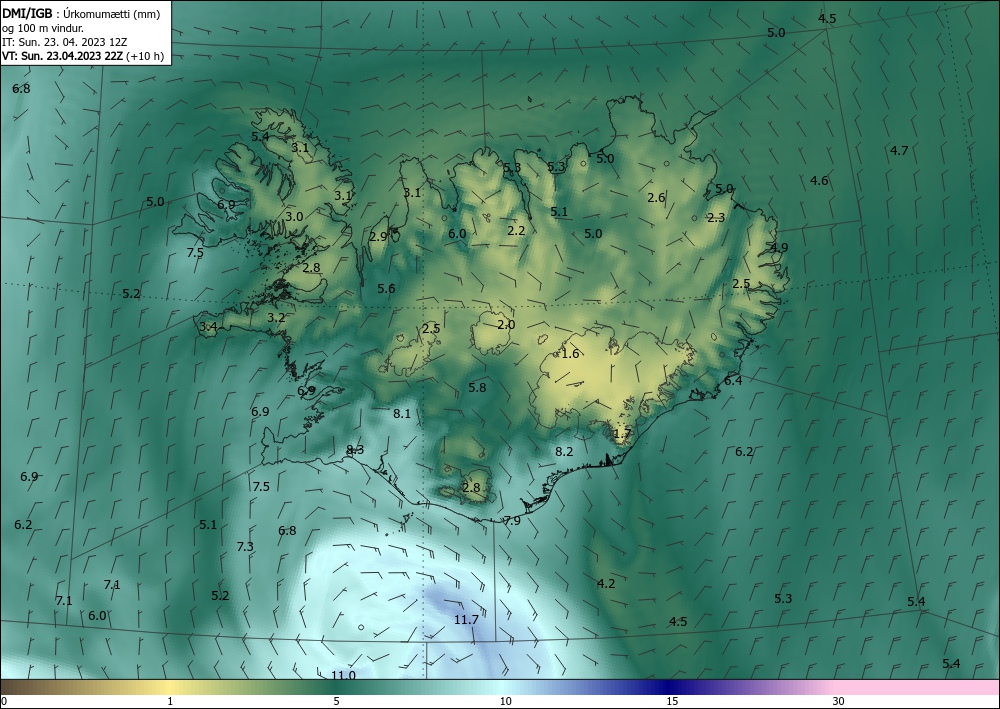Click the '0' tick on the color scale
Image resolution: width=1000 pixels, height=709 pixels.
(4, 701)
